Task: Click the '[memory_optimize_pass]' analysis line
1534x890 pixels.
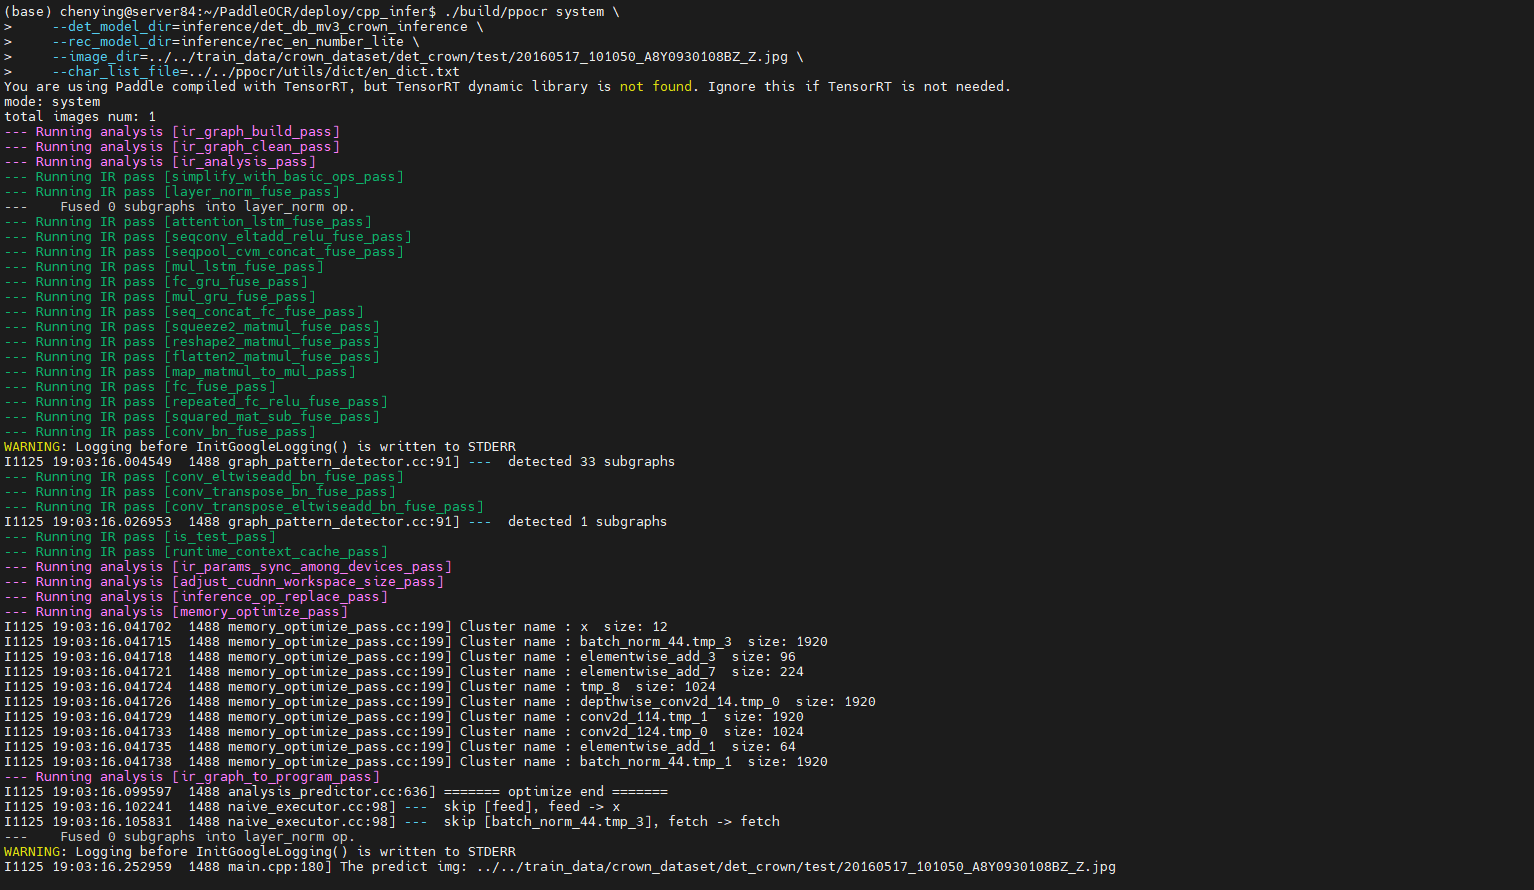Action: point(176,612)
